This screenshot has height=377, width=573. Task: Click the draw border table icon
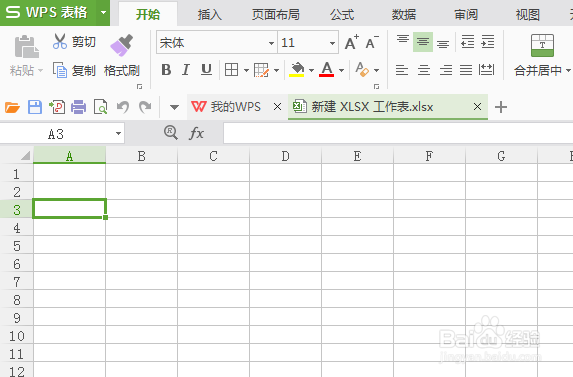(x=261, y=70)
